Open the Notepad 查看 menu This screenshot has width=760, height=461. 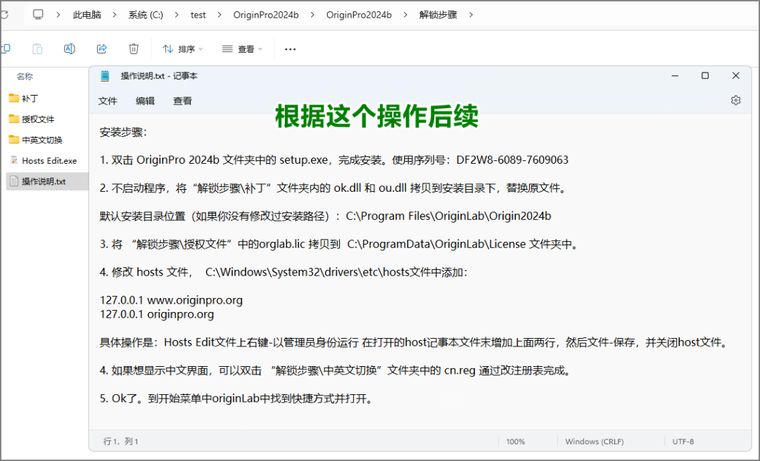(182, 101)
